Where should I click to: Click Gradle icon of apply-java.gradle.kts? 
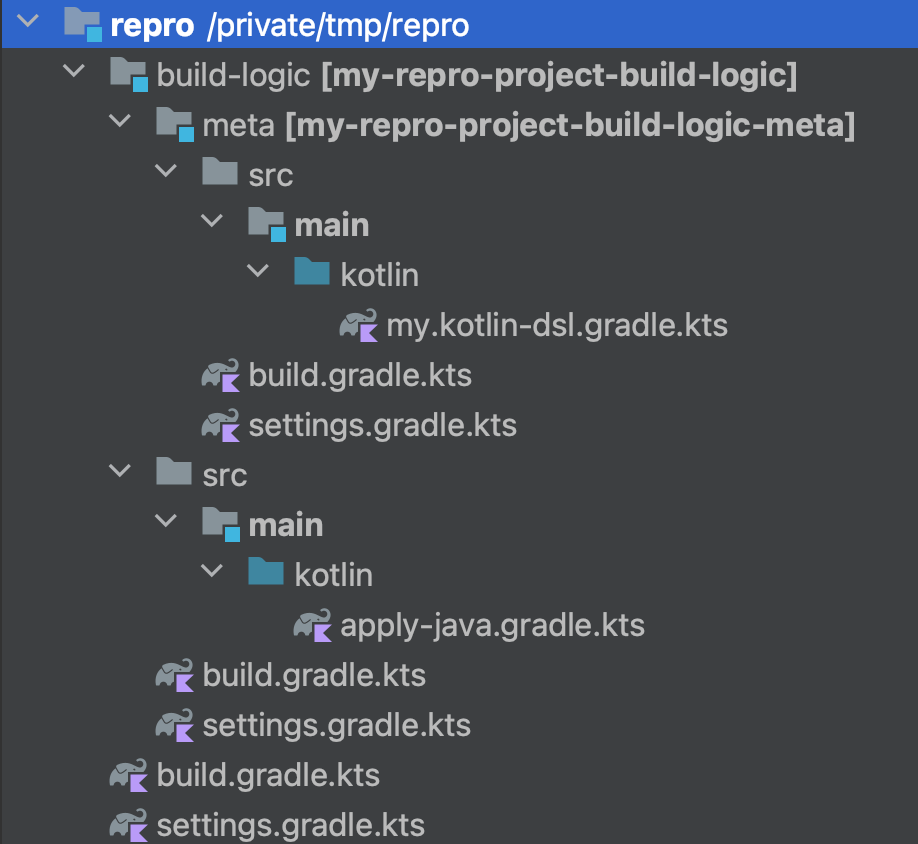313,625
